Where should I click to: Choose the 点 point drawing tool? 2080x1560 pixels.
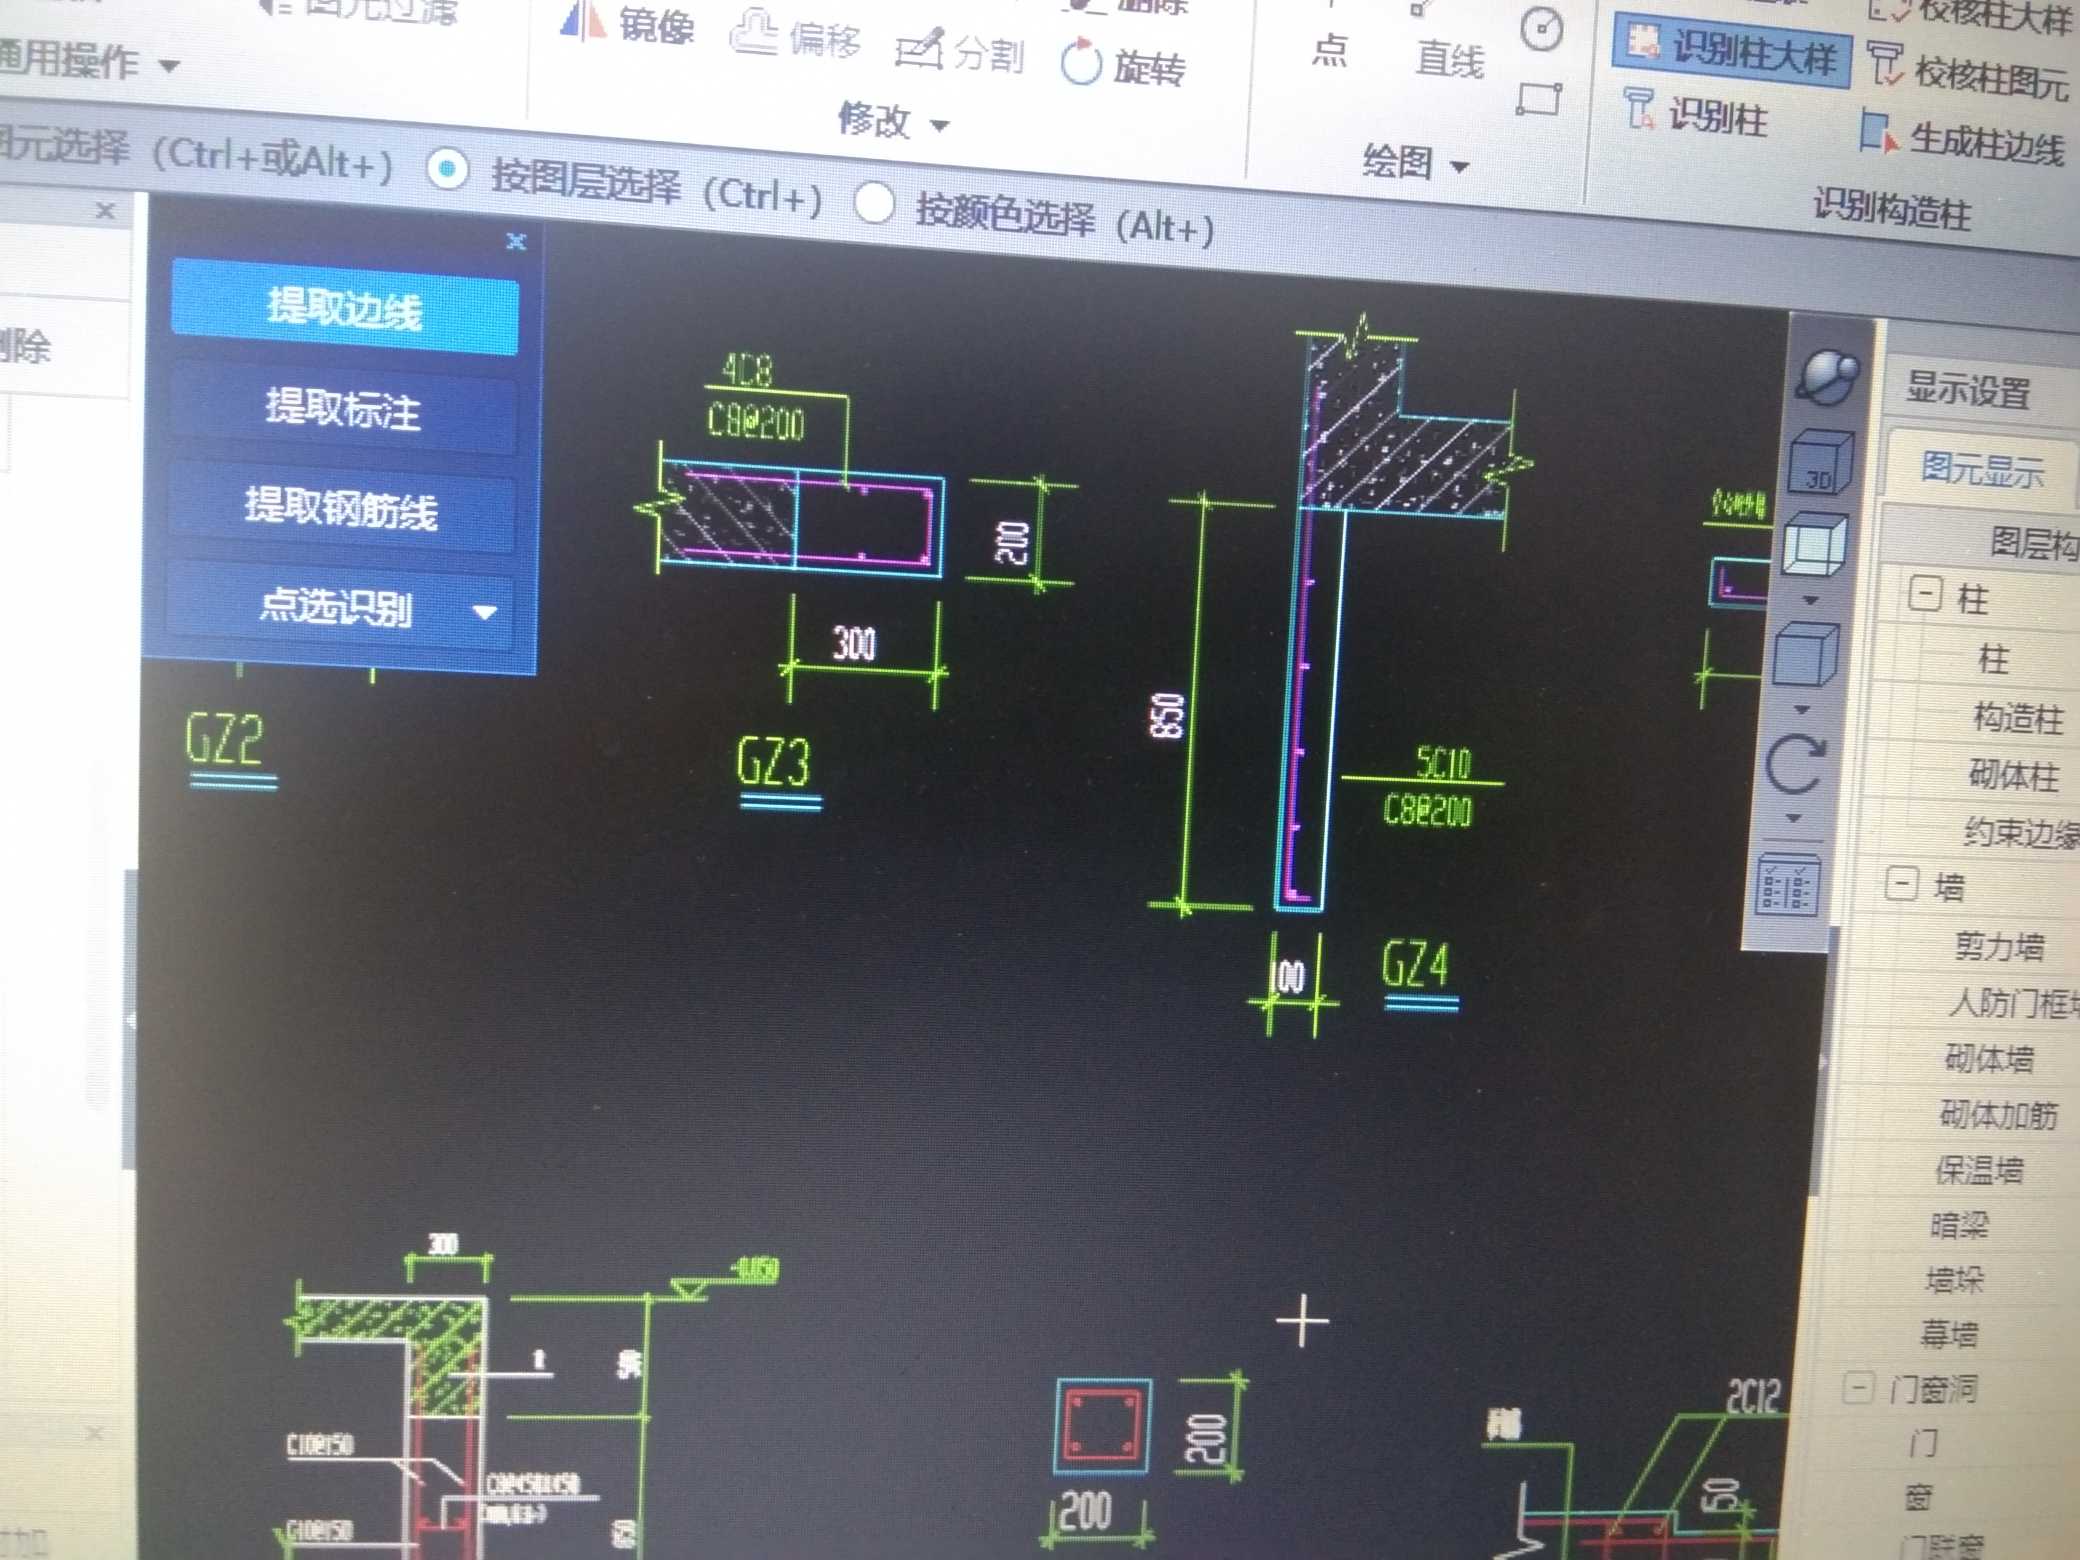pos(1329,48)
